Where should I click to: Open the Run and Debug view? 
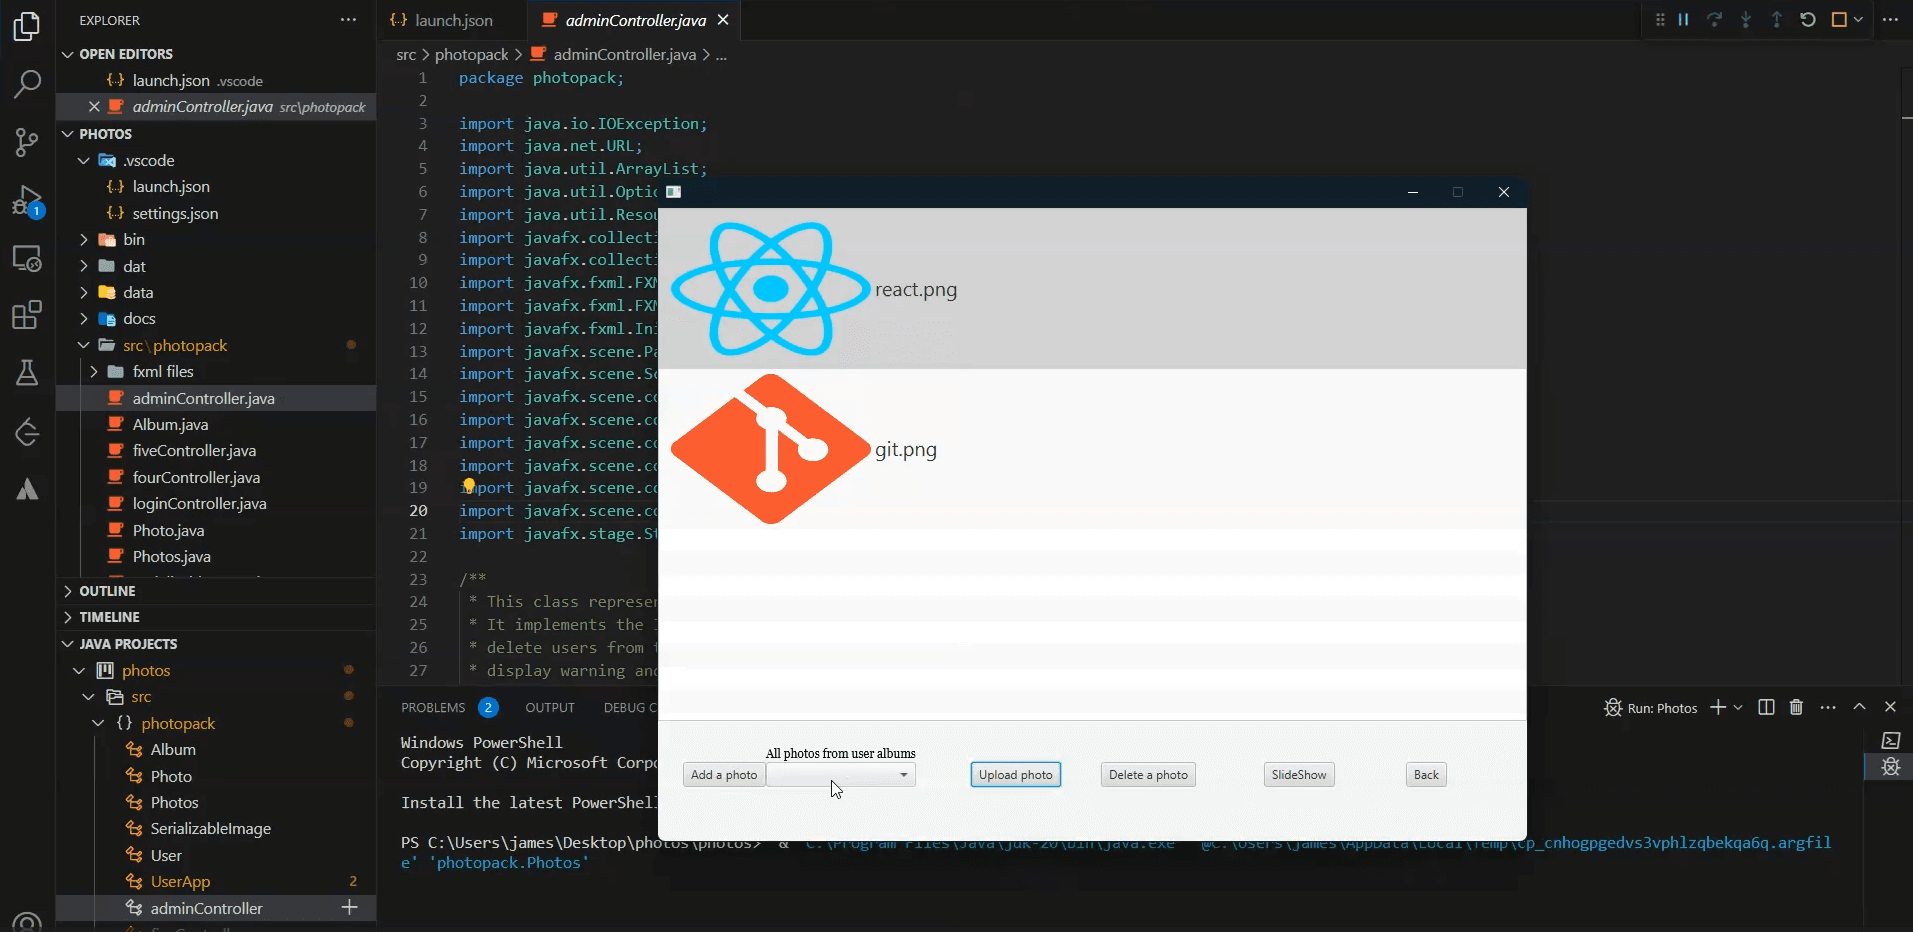27,201
